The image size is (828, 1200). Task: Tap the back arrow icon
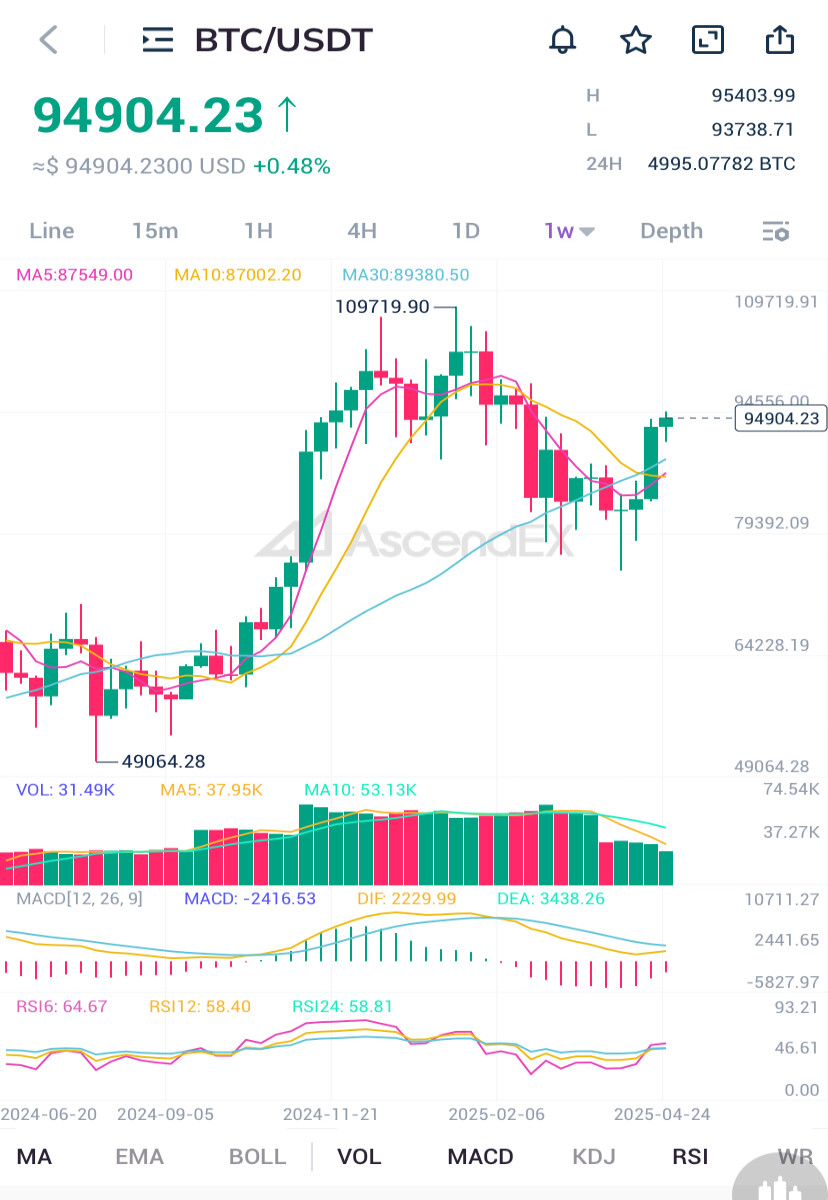coord(48,40)
